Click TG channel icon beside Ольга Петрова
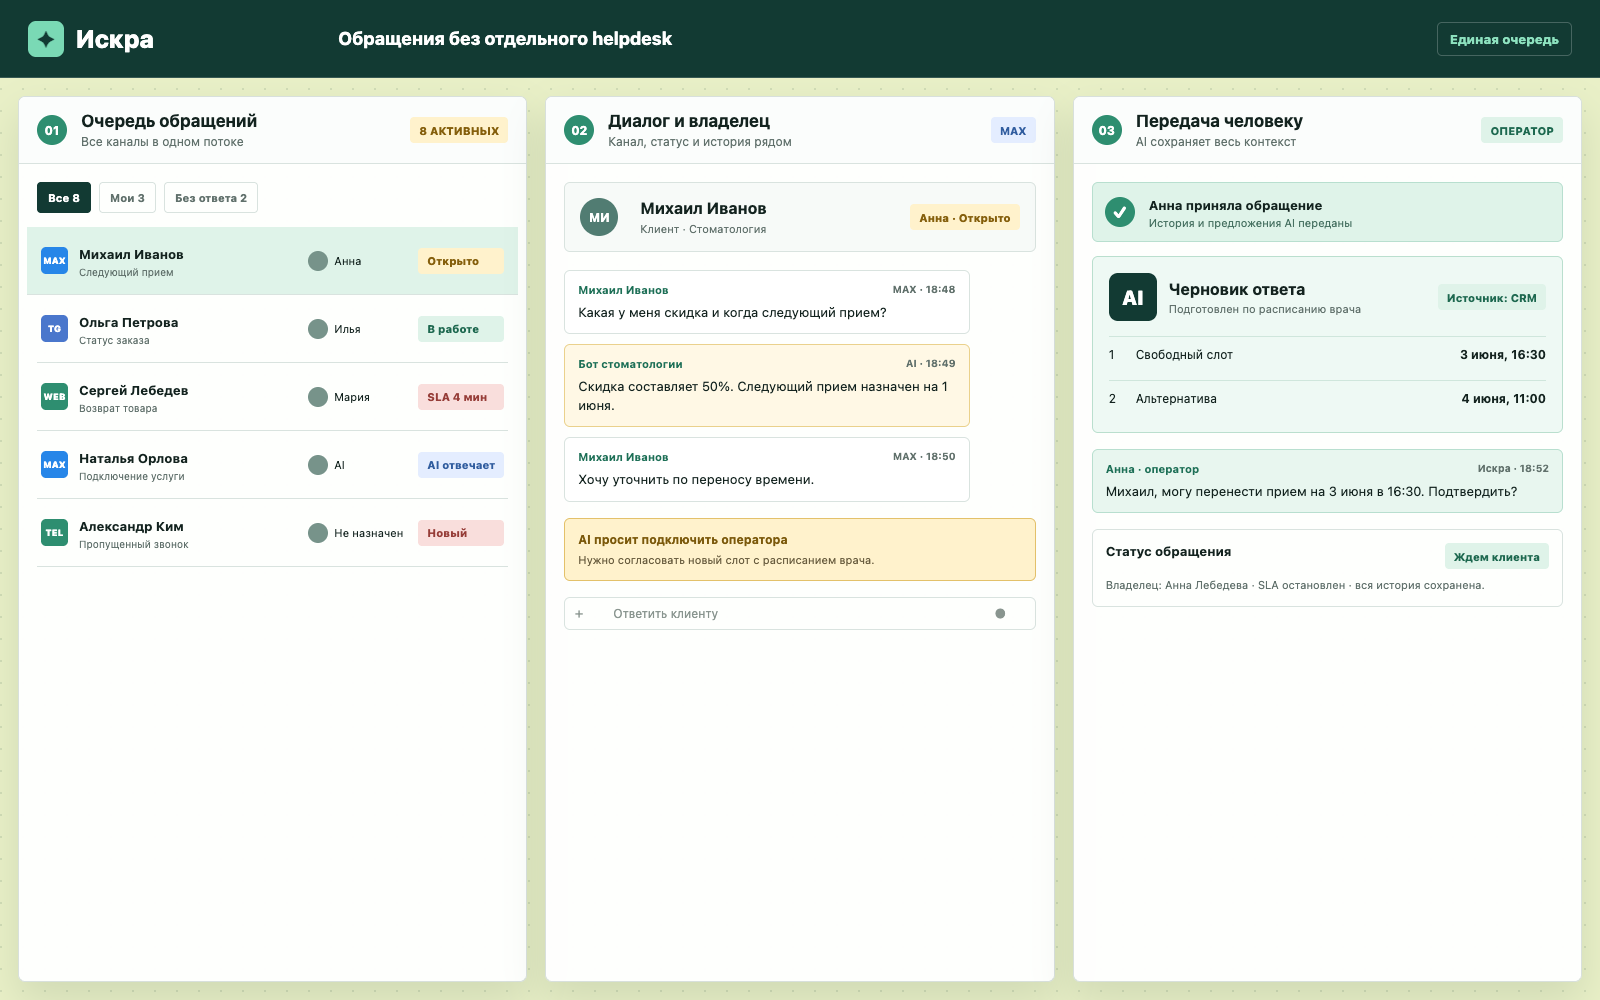 click(54, 329)
